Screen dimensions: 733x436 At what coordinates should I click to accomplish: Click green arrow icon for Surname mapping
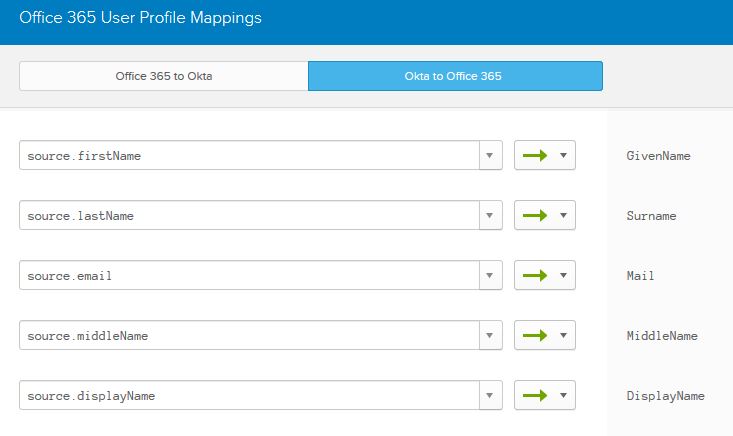536,216
